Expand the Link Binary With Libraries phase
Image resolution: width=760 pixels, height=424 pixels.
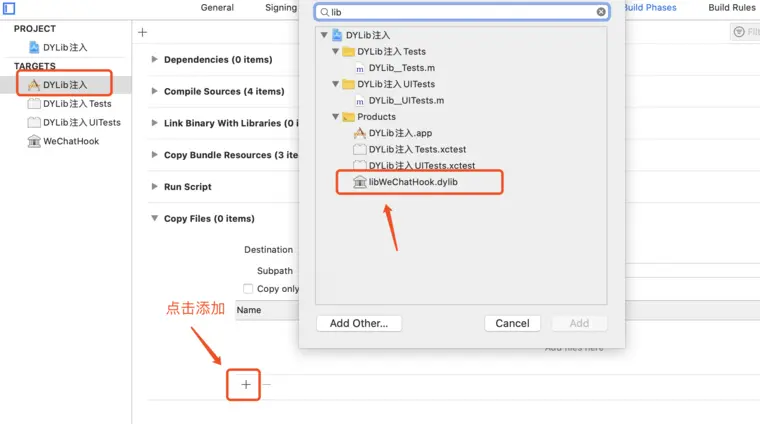154,123
